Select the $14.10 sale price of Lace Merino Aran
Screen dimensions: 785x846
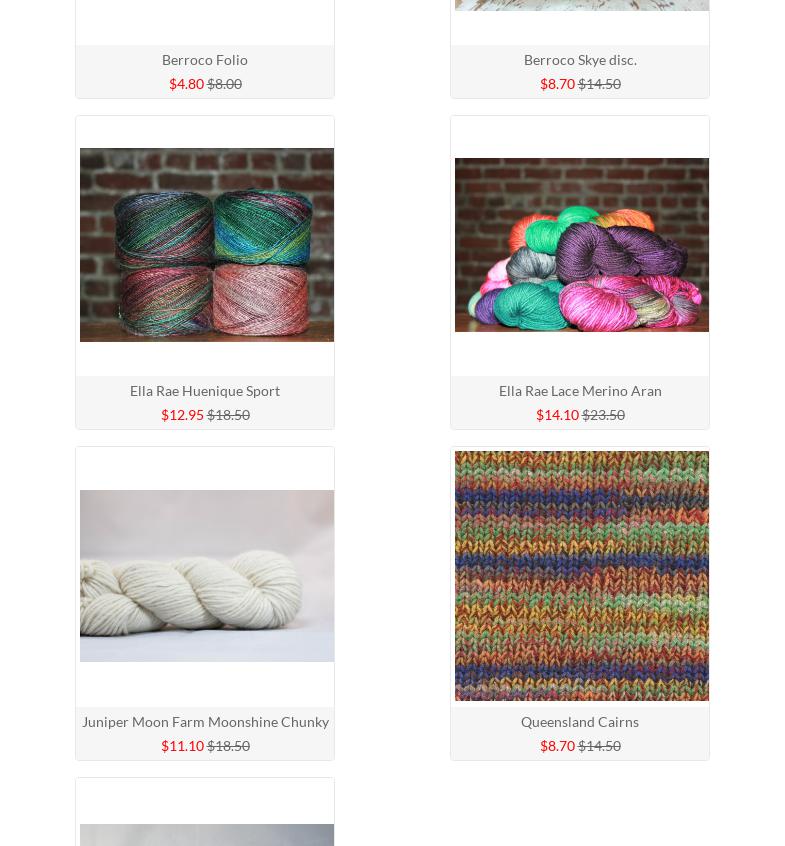click(557, 415)
